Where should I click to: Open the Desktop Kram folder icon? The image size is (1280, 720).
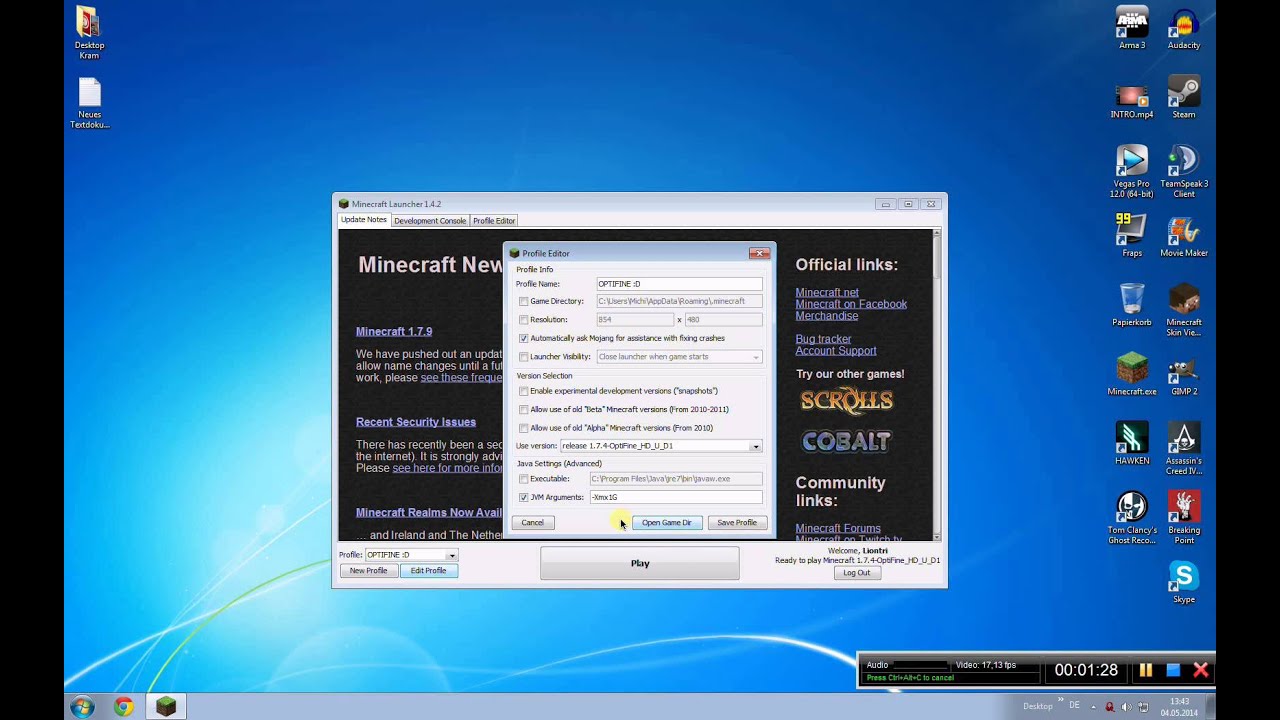click(89, 33)
